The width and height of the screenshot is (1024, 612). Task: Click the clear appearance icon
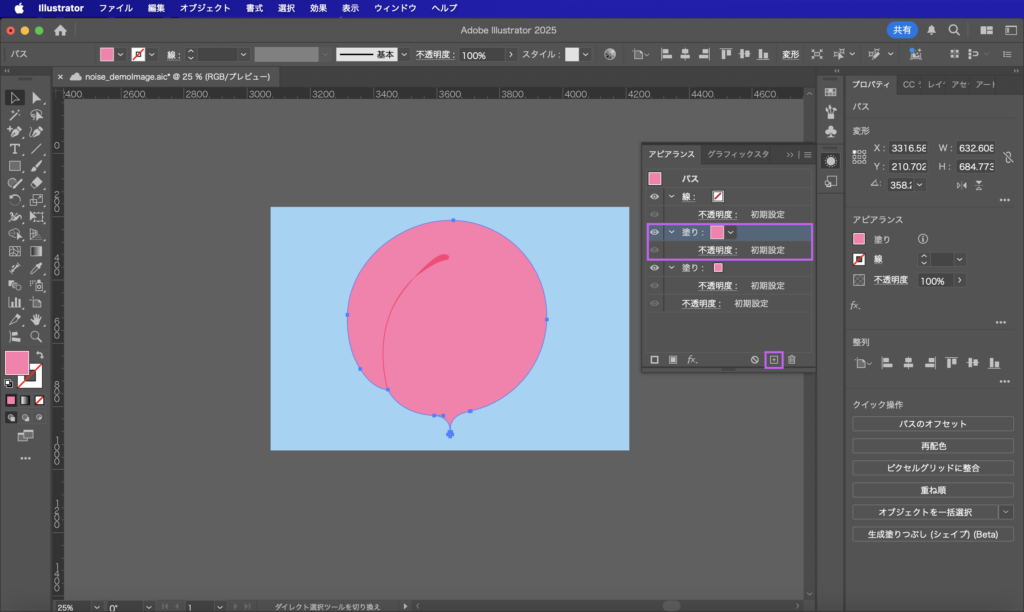click(x=754, y=360)
